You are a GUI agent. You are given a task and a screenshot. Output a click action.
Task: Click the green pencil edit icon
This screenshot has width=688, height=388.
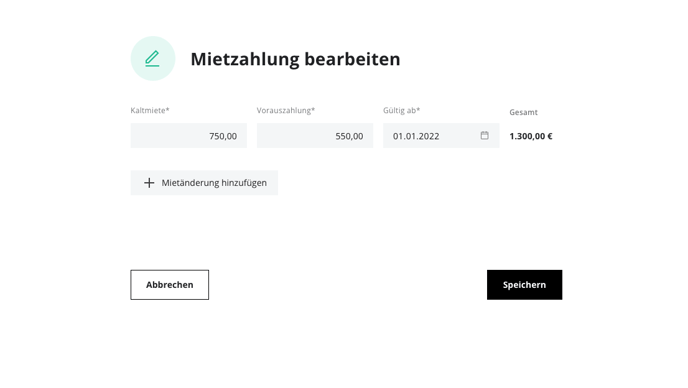tap(152, 59)
